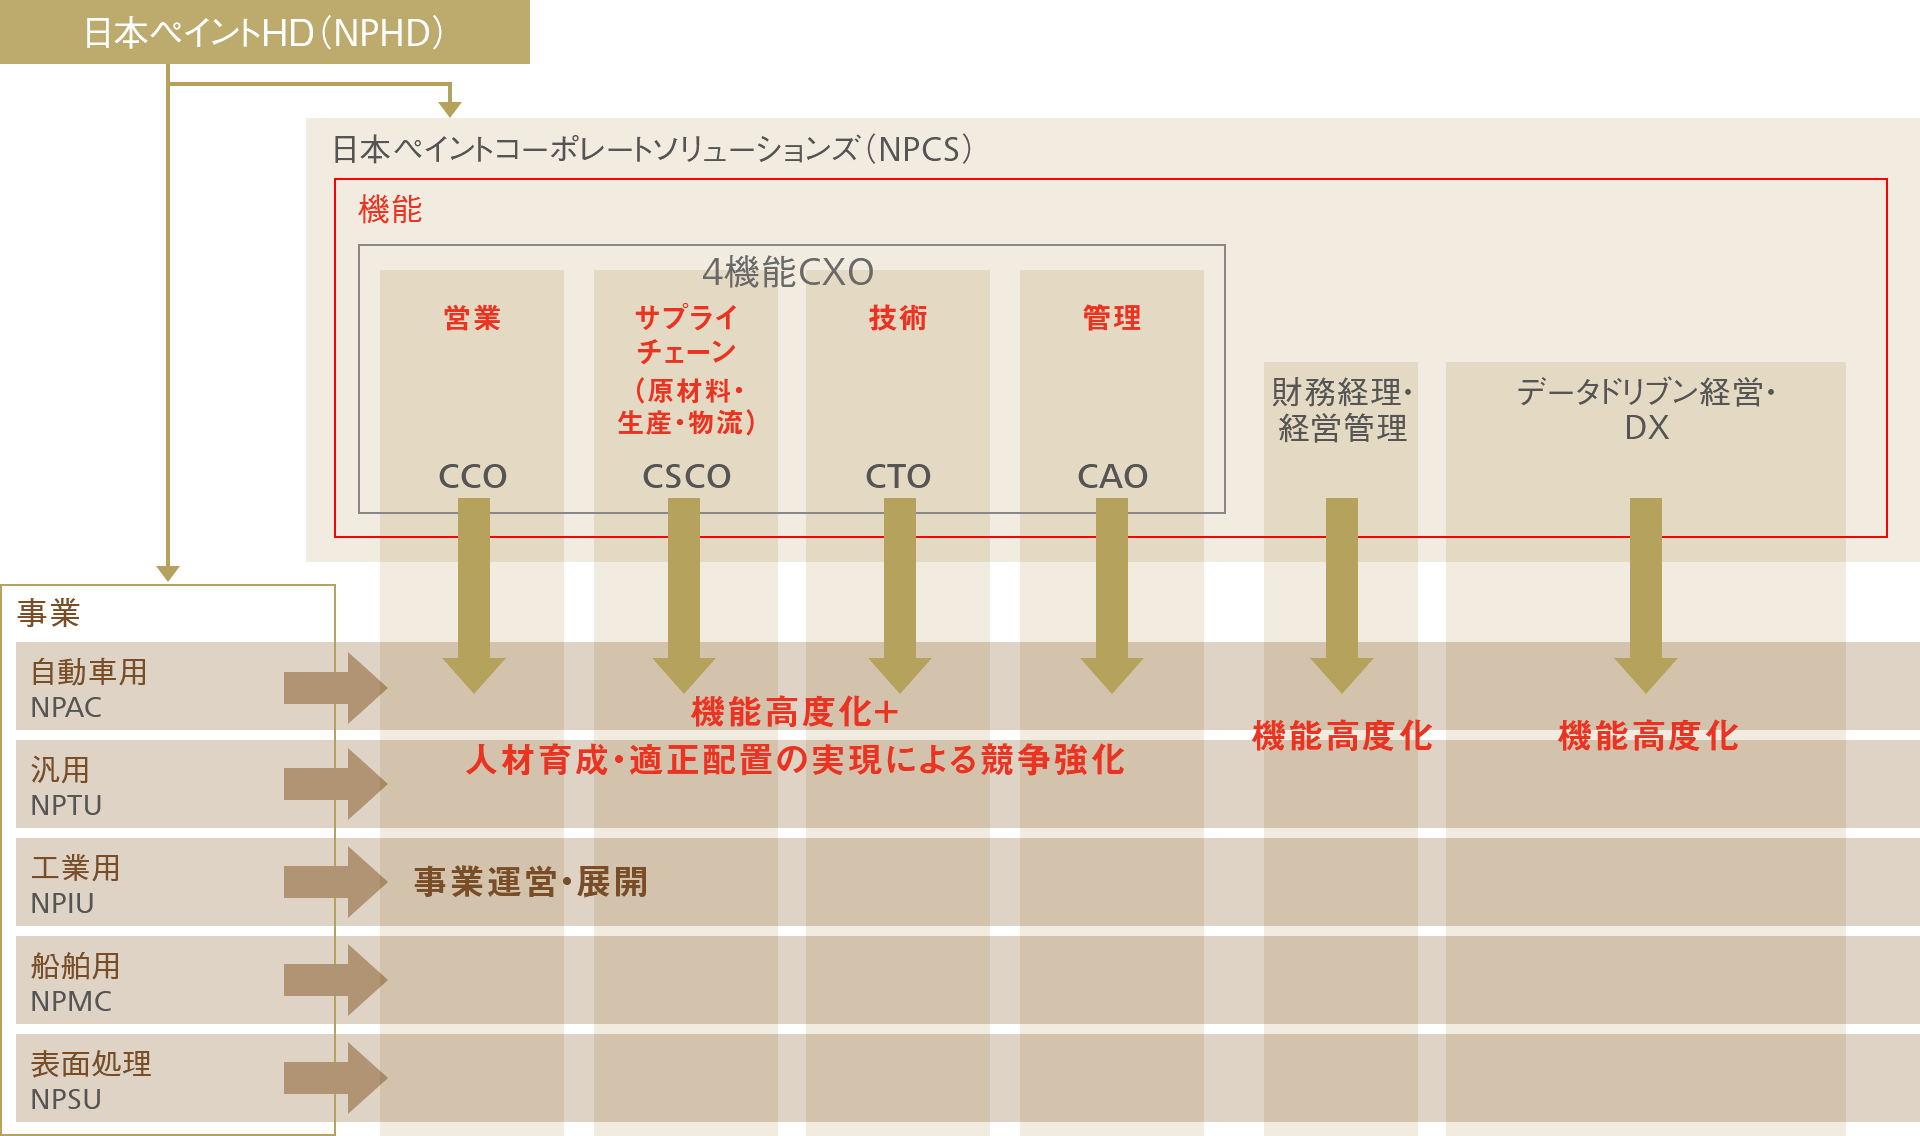
Task: Select the サプライチェーン function label
Action: pyautogui.click(x=686, y=335)
